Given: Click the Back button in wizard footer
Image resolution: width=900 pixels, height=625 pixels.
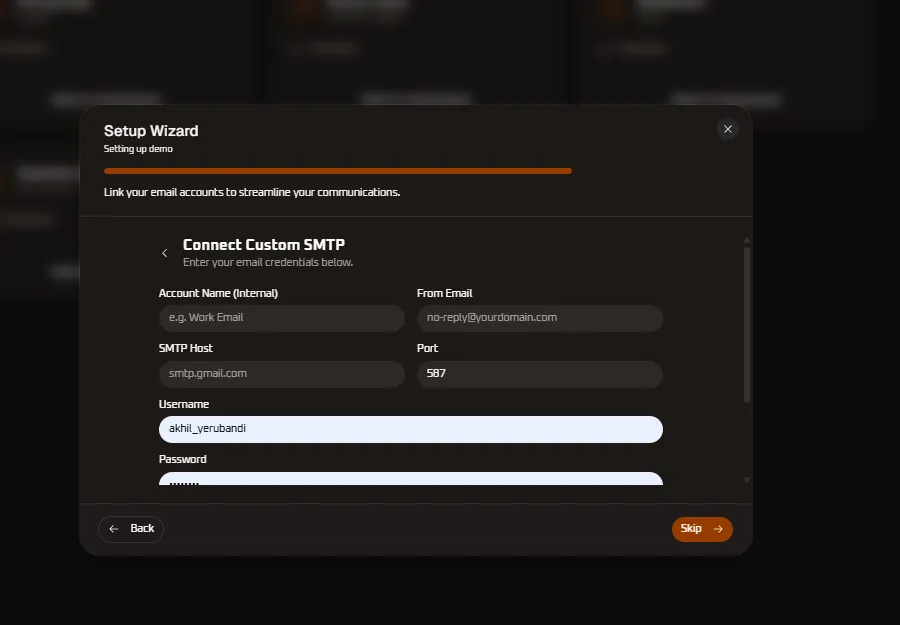Looking at the screenshot, I should (x=131, y=529).
